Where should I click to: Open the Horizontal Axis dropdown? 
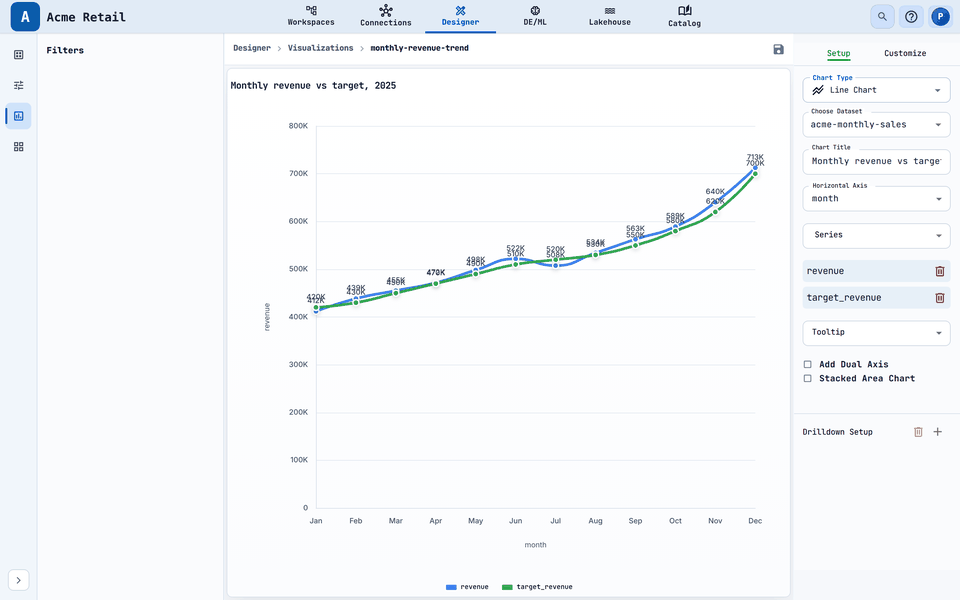click(876, 198)
